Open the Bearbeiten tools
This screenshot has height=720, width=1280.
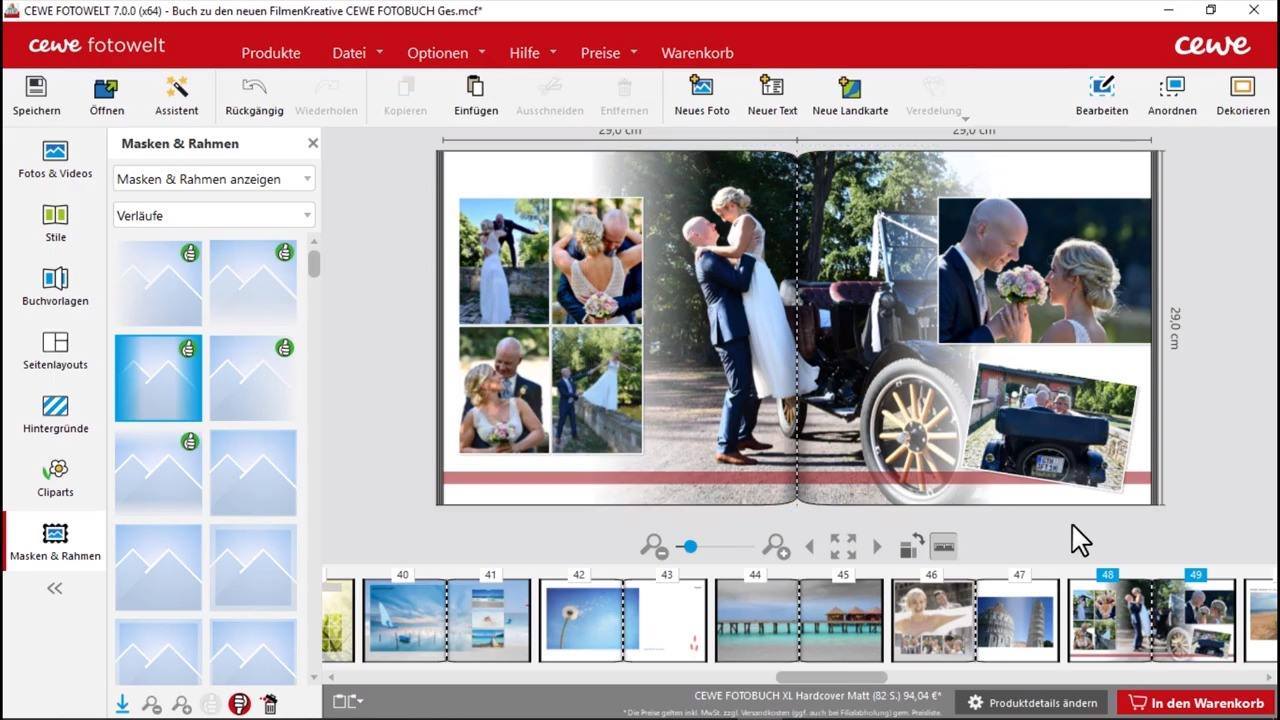[1102, 96]
